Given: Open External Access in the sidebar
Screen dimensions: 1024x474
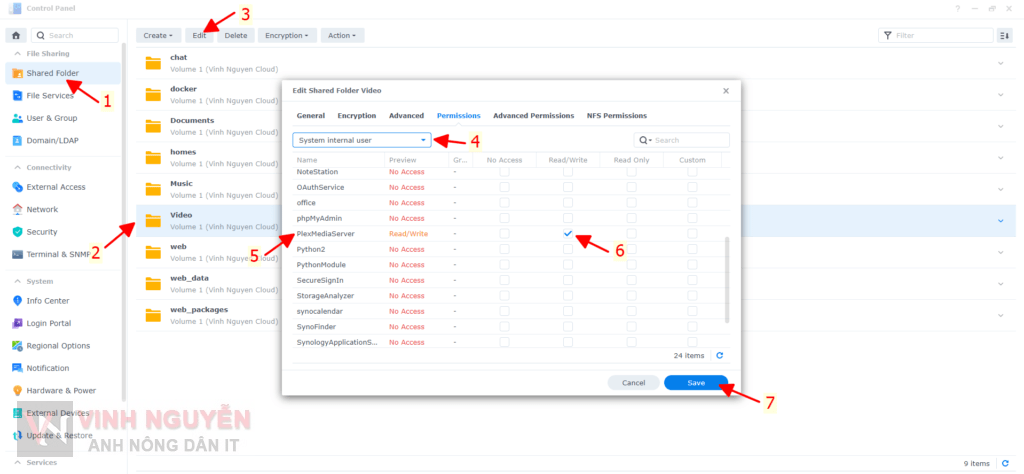Looking at the screenshot, I should click(x=55, y=187).
